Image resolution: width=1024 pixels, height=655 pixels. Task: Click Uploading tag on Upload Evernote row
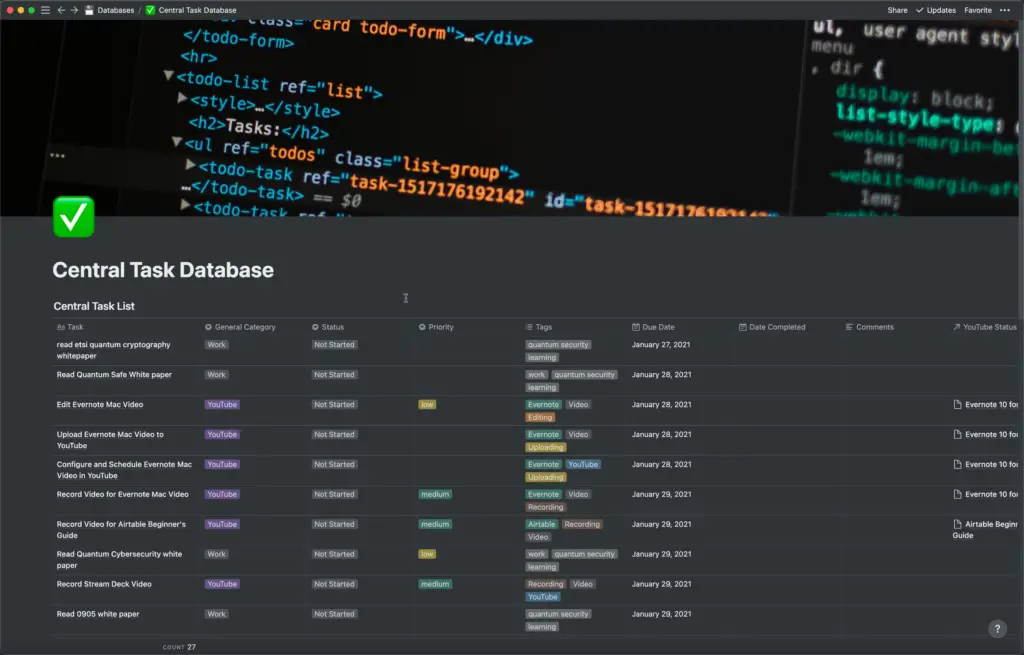click(545, 447)
